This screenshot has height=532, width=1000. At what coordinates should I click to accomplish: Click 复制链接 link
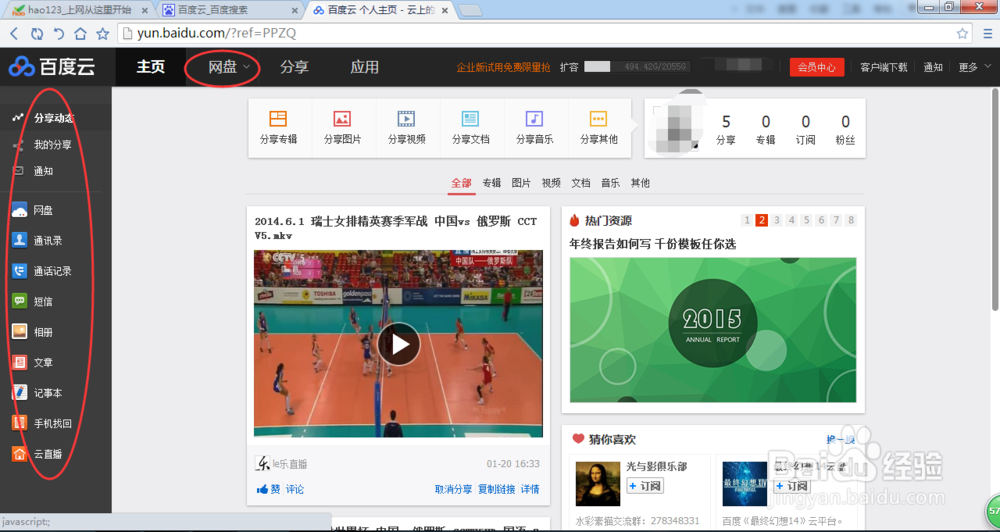click(497, 489)
